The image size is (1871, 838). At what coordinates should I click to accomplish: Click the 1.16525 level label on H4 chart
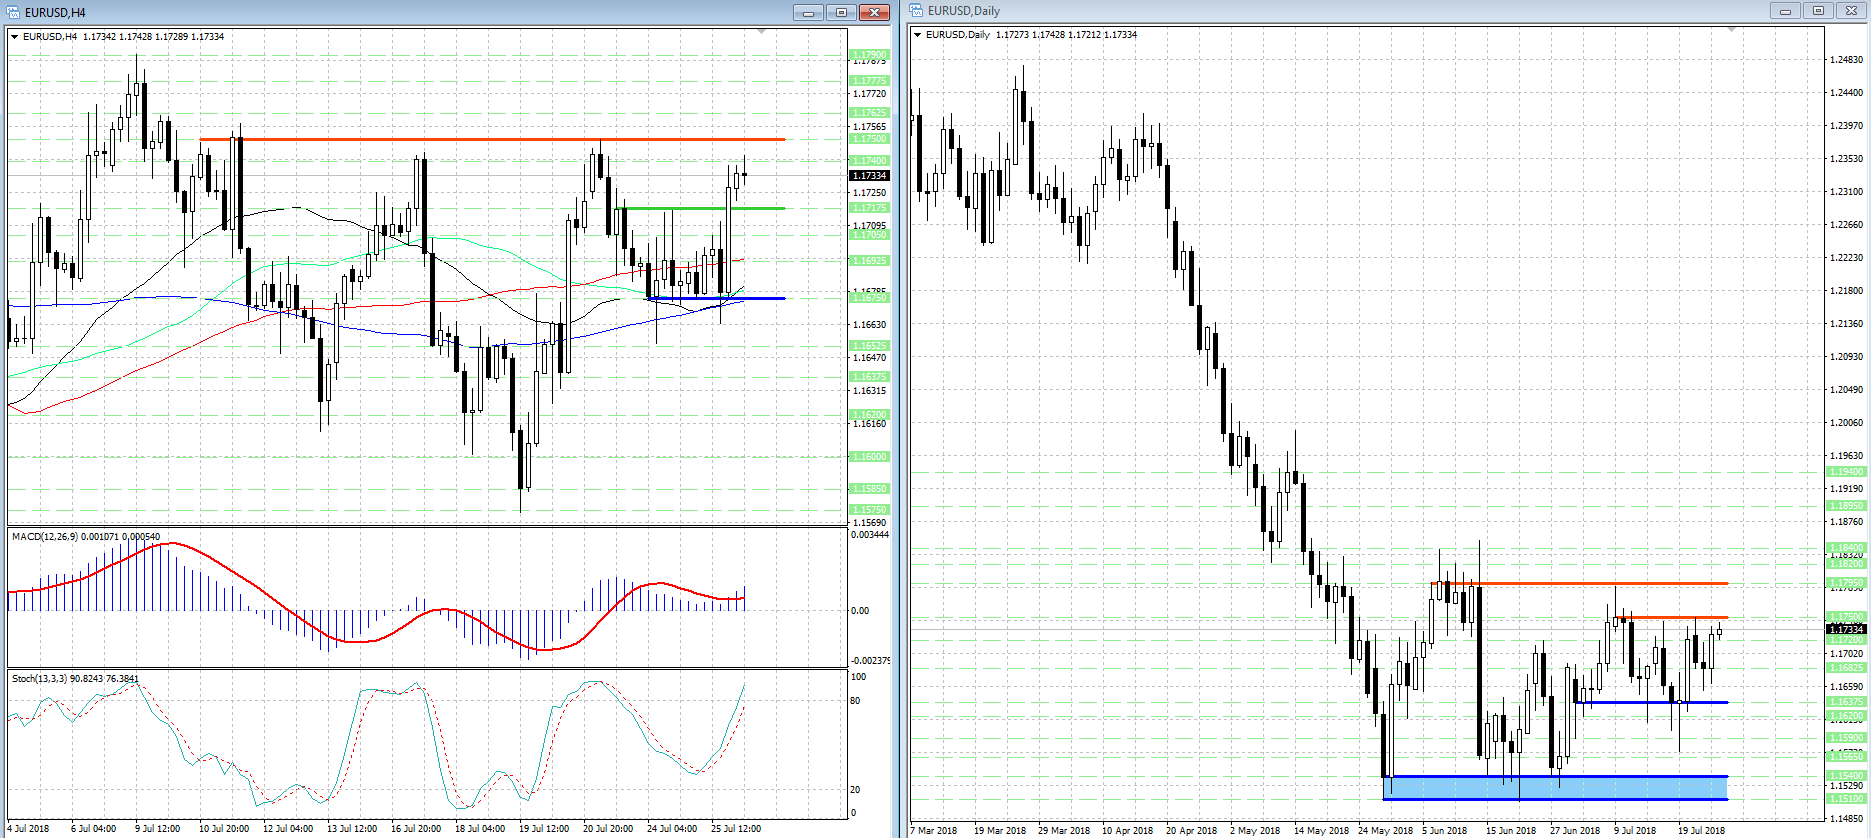click(x=869, y=346)
